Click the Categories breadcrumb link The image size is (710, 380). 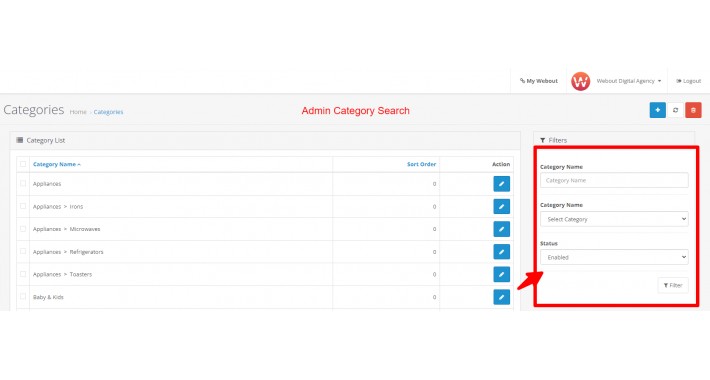[108, 112]
